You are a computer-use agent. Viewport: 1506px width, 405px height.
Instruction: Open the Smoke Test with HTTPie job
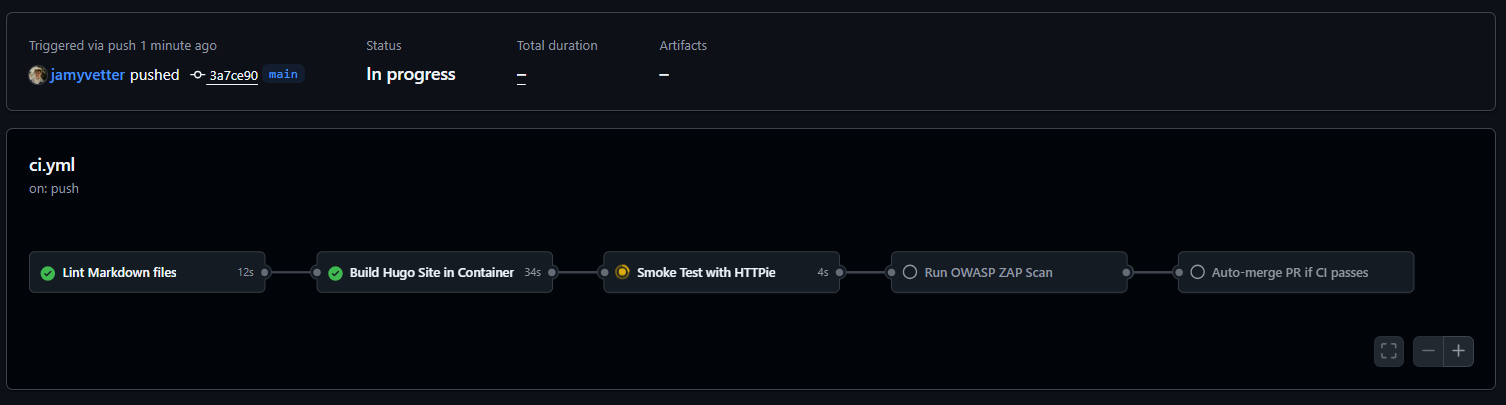706,272
